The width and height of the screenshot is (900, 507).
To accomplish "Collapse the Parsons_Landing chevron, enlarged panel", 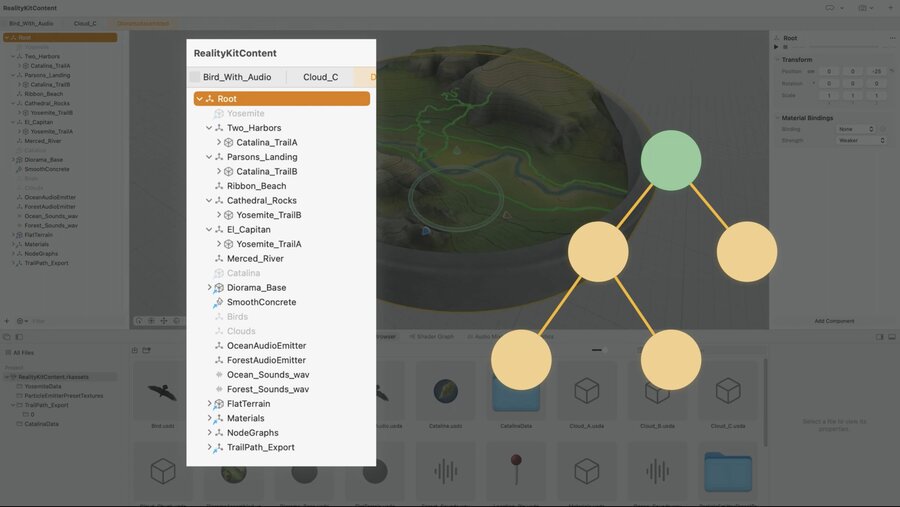I will [209, 157].
